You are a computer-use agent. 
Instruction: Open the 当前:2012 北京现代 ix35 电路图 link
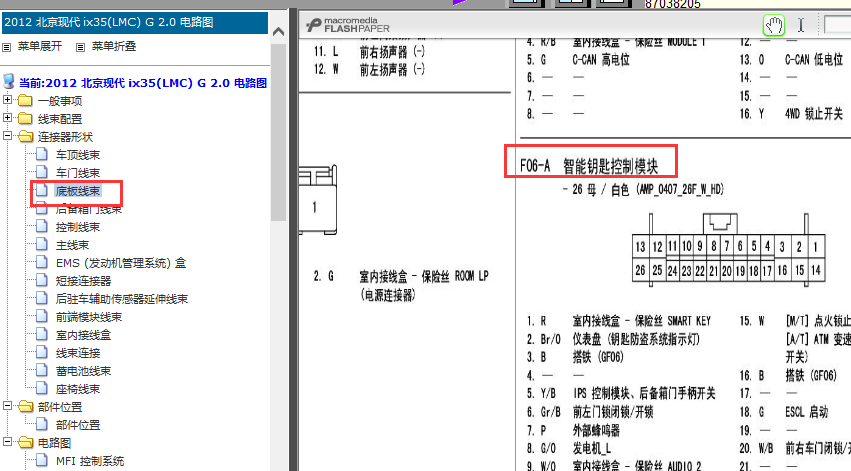click(x=143, y=83)
